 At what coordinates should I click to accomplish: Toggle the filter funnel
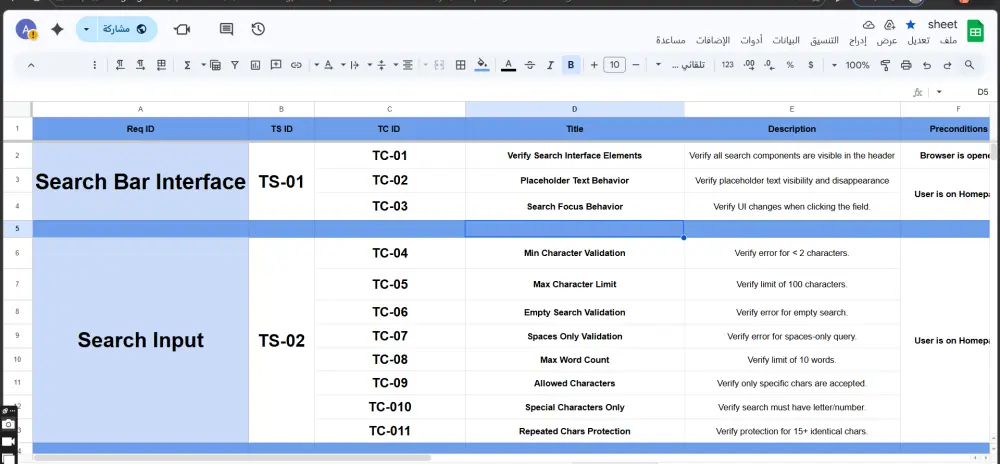(235, 65)
